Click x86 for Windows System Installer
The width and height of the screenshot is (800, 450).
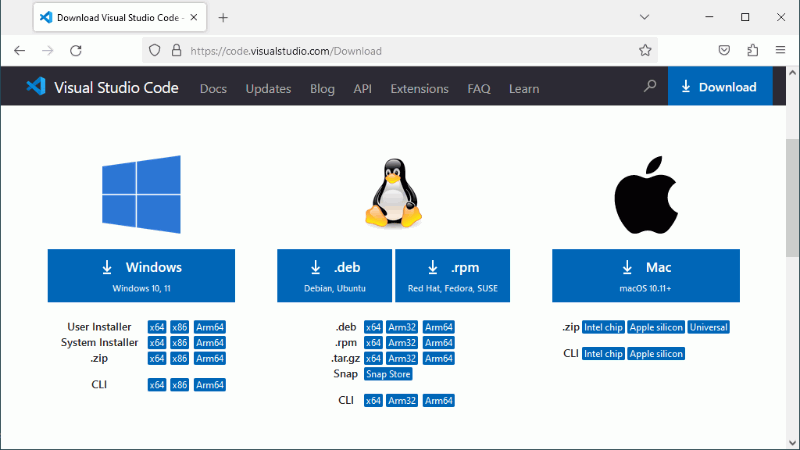tap(180, 343)
